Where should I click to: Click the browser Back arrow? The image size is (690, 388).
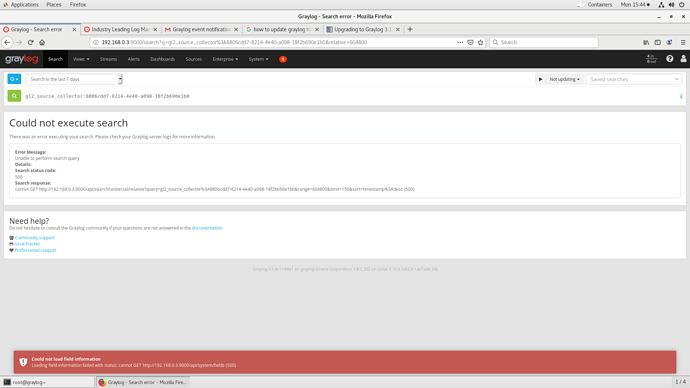(x=7, y=42)
